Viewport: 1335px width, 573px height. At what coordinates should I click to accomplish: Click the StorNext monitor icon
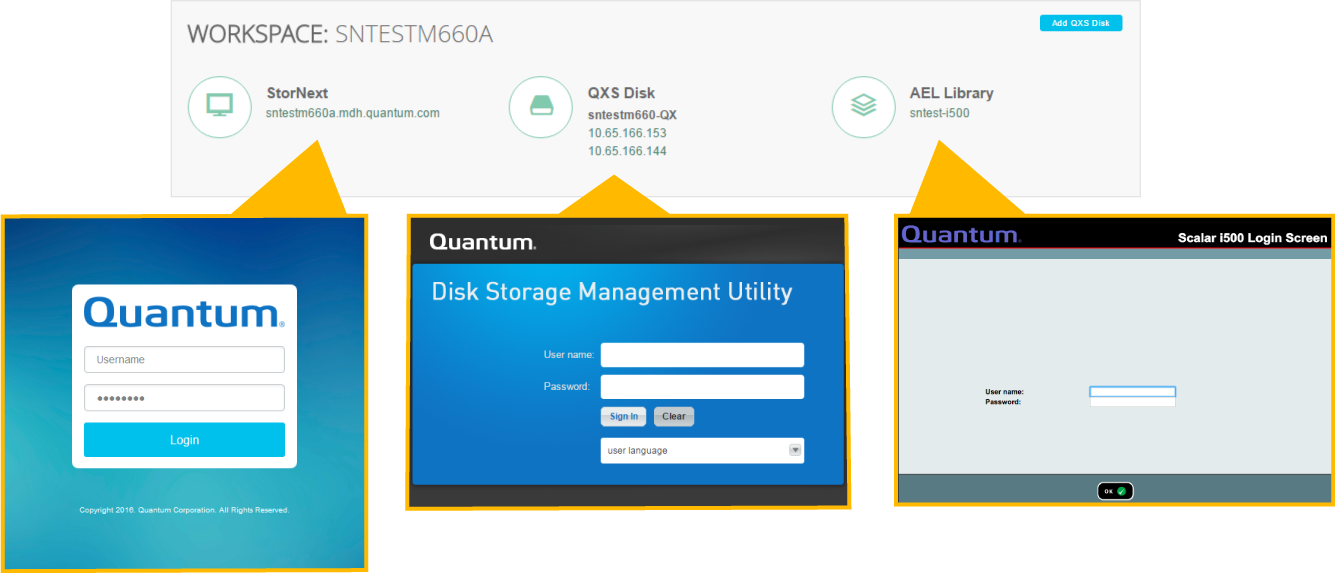[x=219, y=107]
